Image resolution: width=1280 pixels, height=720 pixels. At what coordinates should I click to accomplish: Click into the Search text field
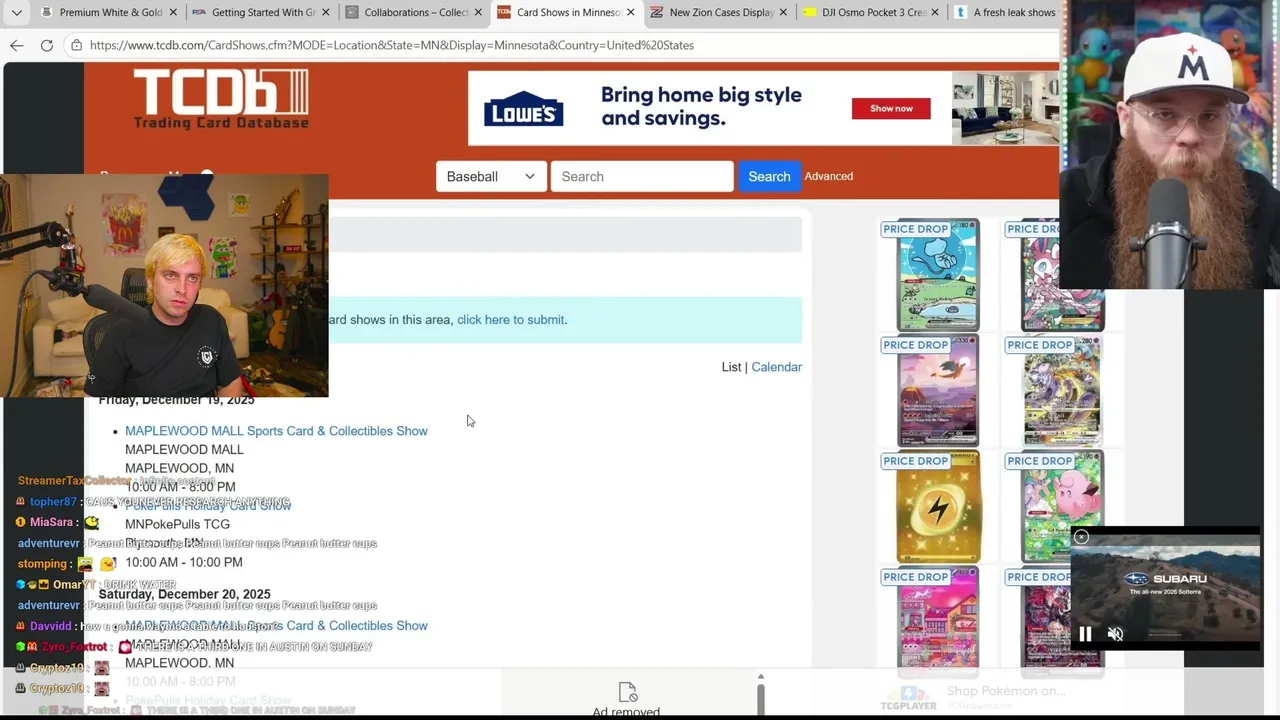pos(642,177)
